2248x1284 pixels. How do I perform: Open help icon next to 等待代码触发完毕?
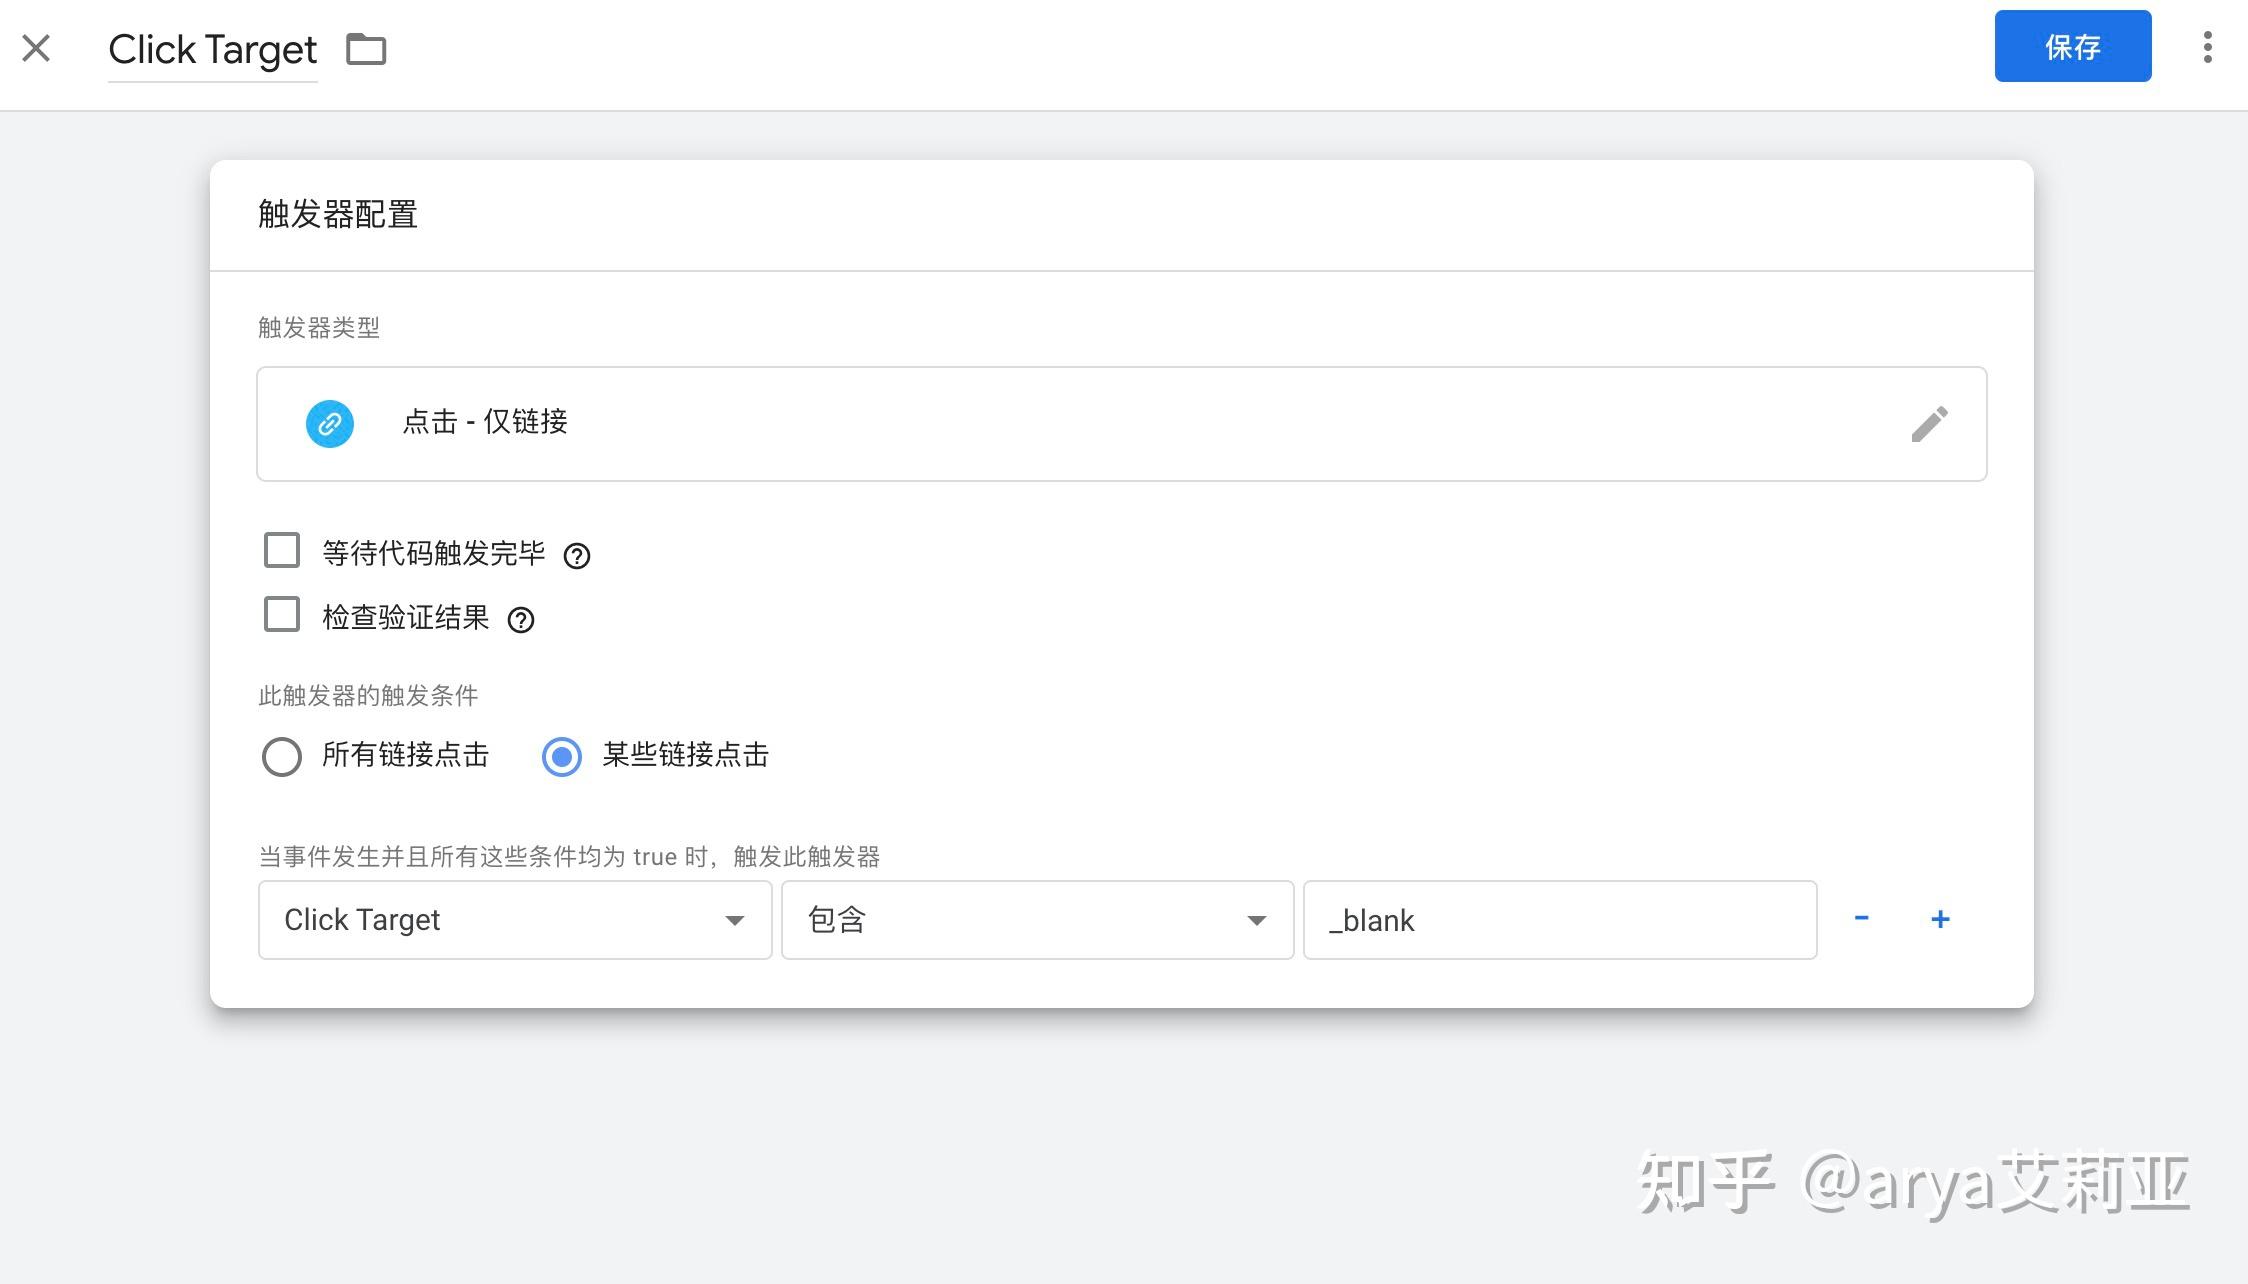(x=577, y=556)
